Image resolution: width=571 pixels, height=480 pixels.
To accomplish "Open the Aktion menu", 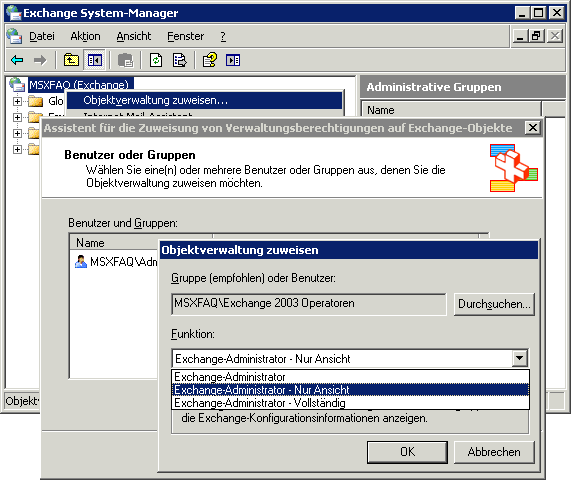I will (x=85, y=36).
